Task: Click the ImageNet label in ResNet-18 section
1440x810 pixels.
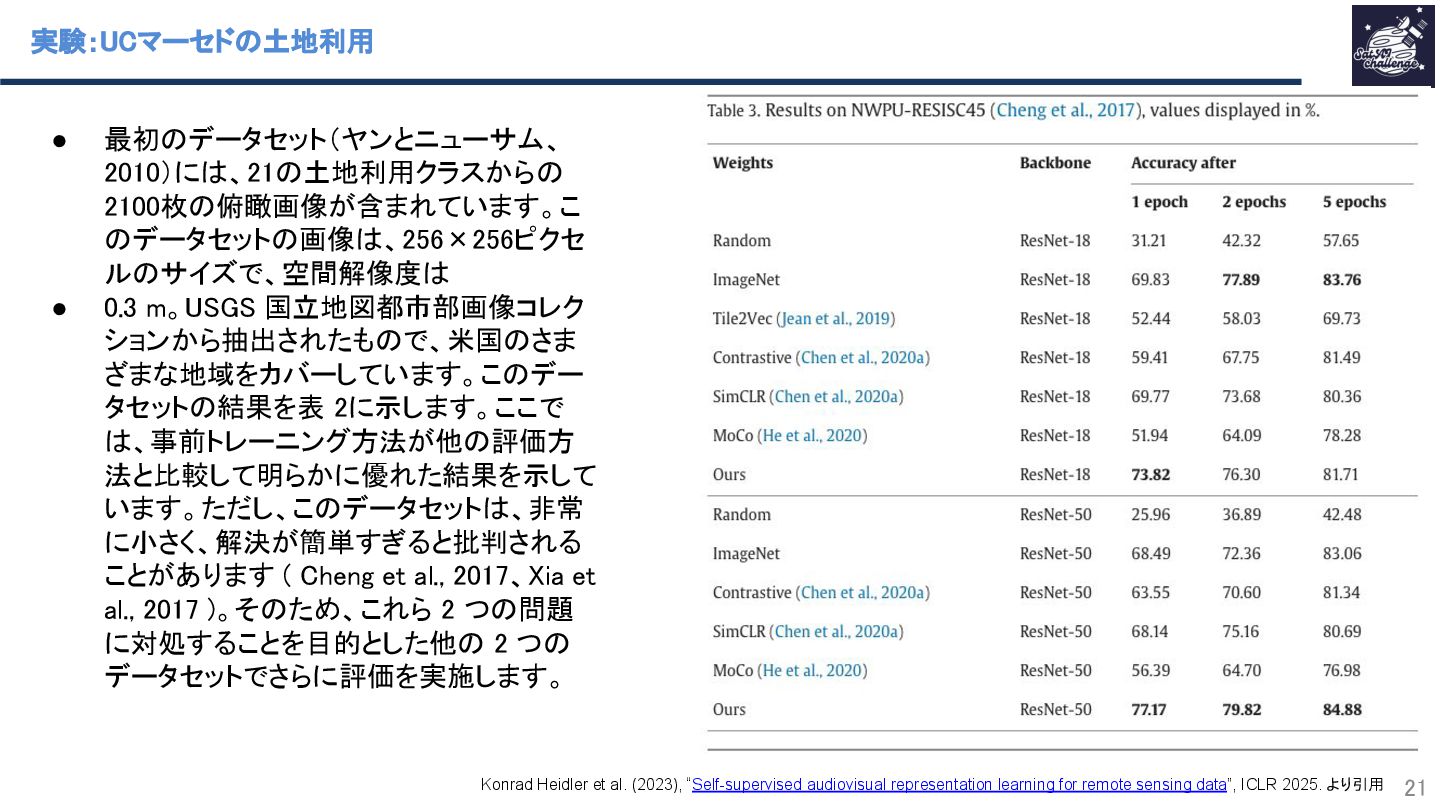Action: coord(746,280)
